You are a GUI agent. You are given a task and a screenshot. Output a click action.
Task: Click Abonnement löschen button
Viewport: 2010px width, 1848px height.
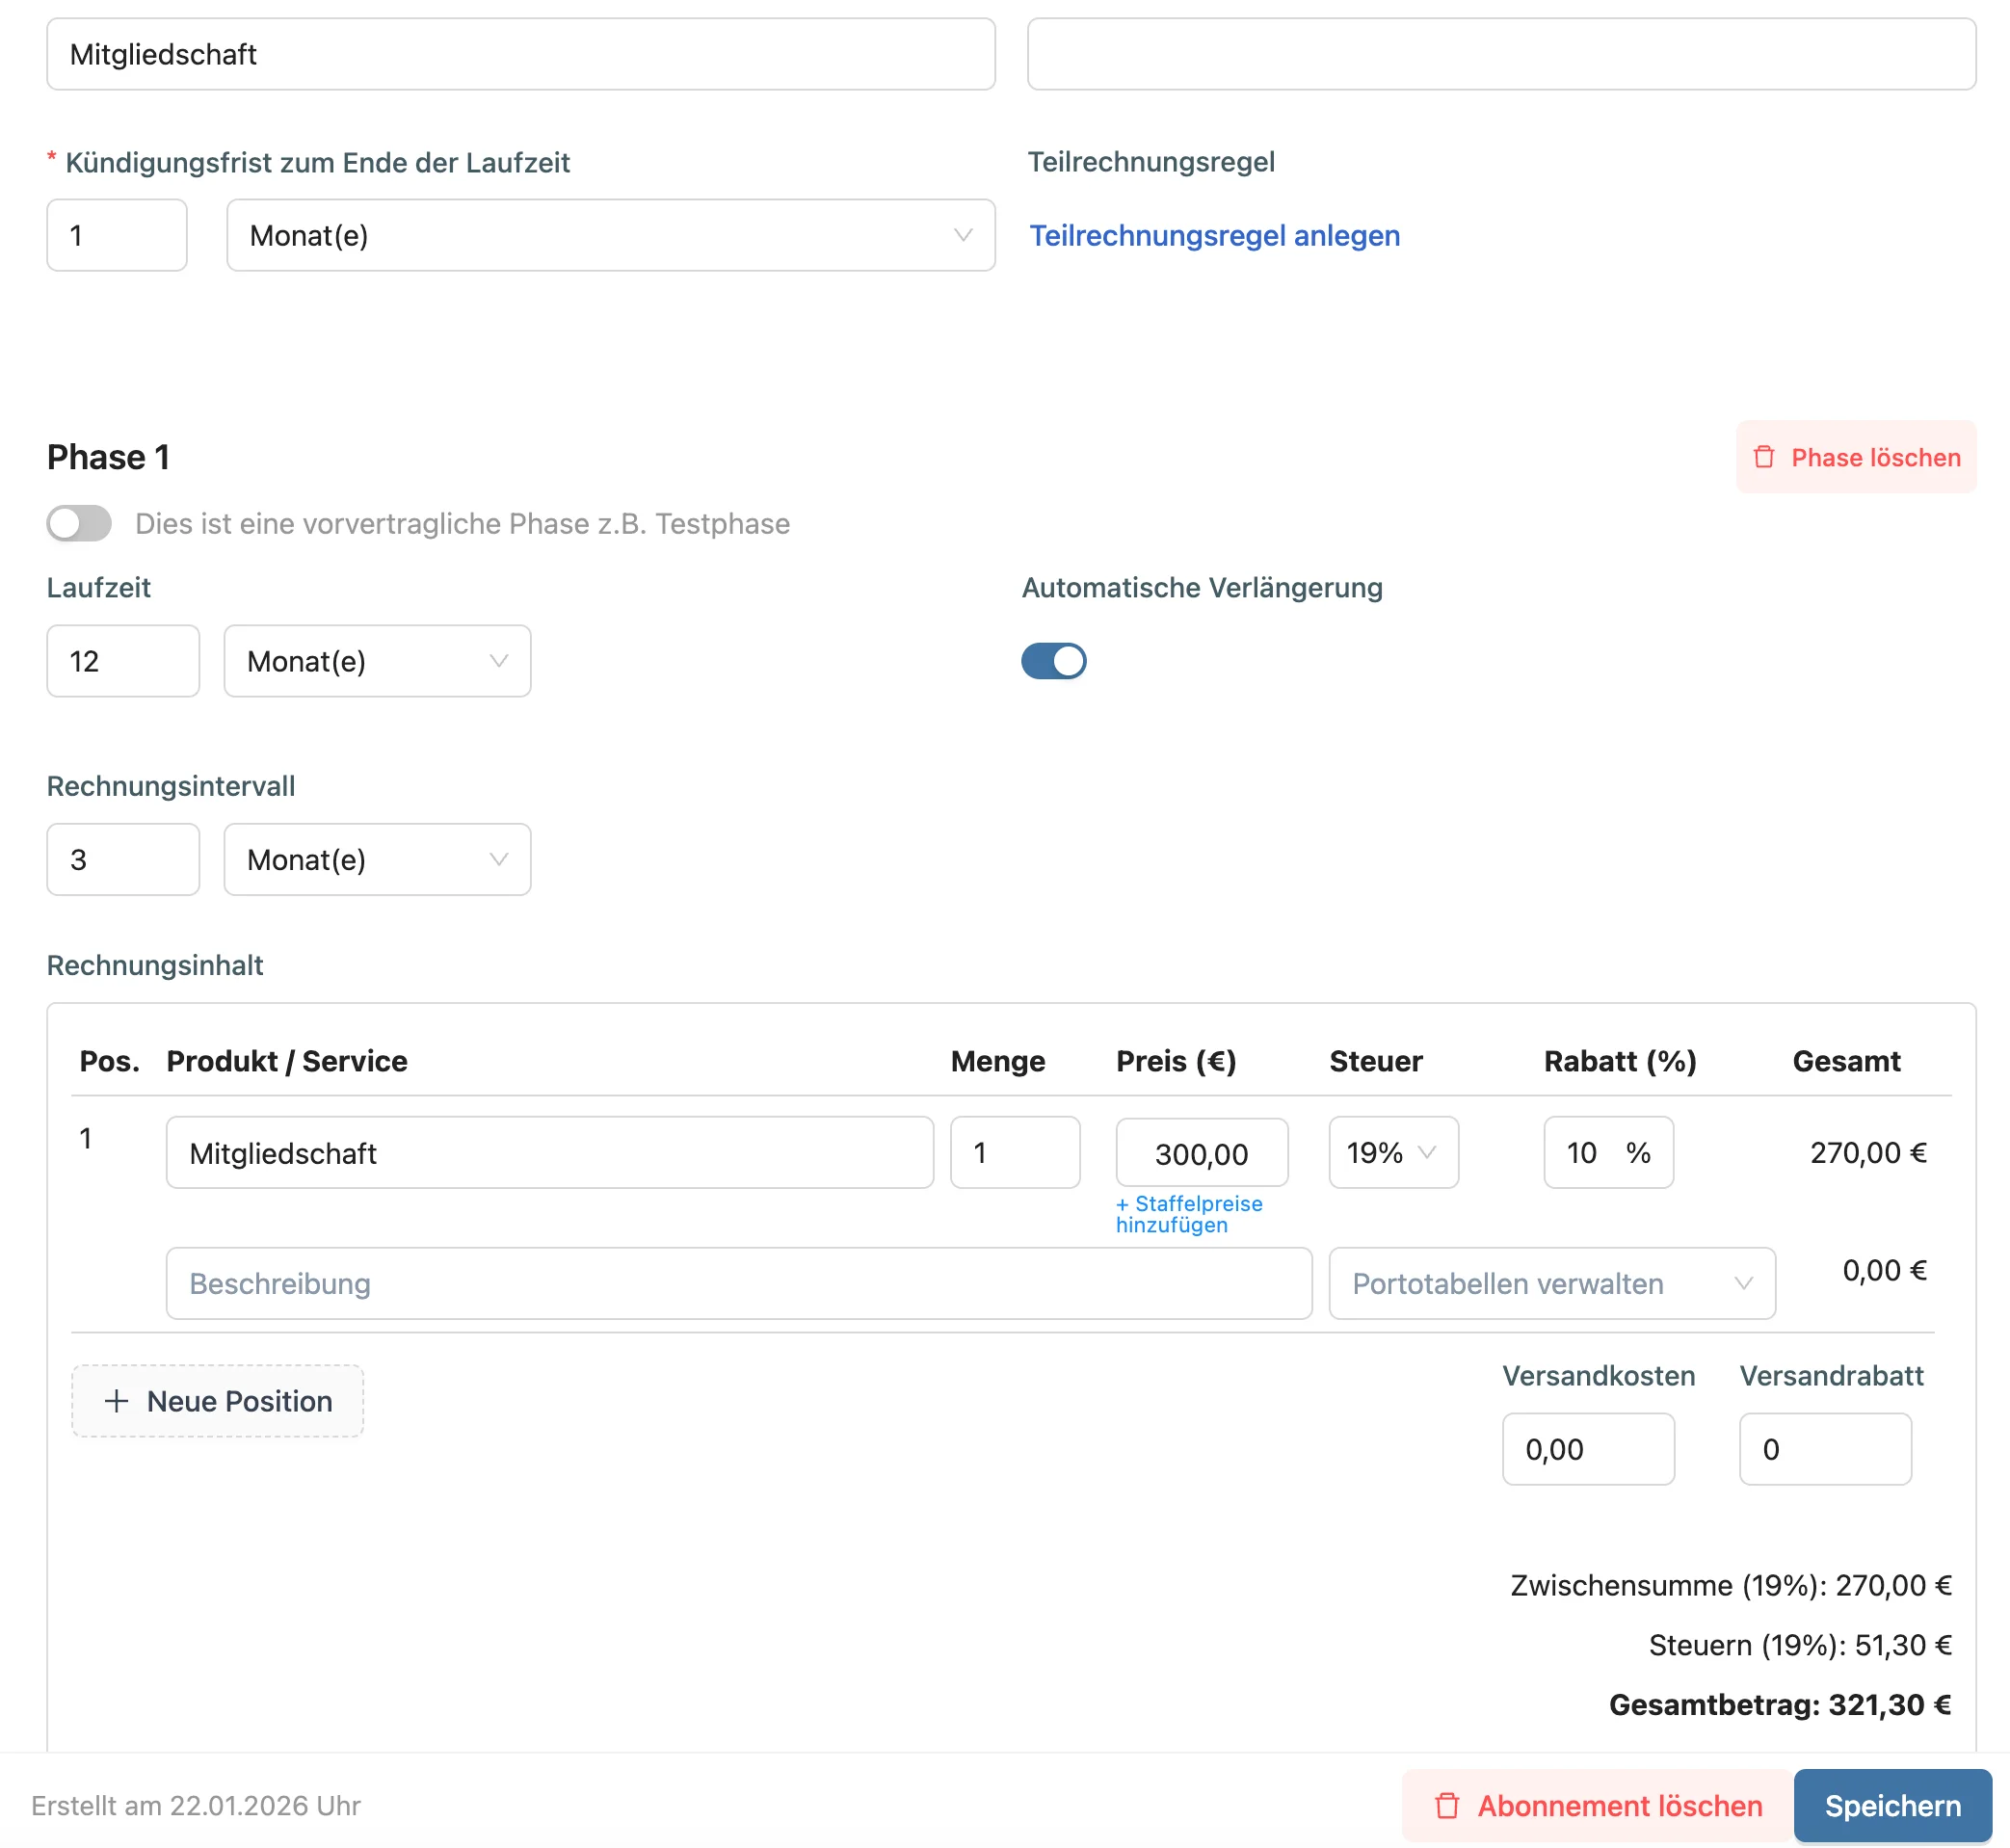tap(1597, 1806)
